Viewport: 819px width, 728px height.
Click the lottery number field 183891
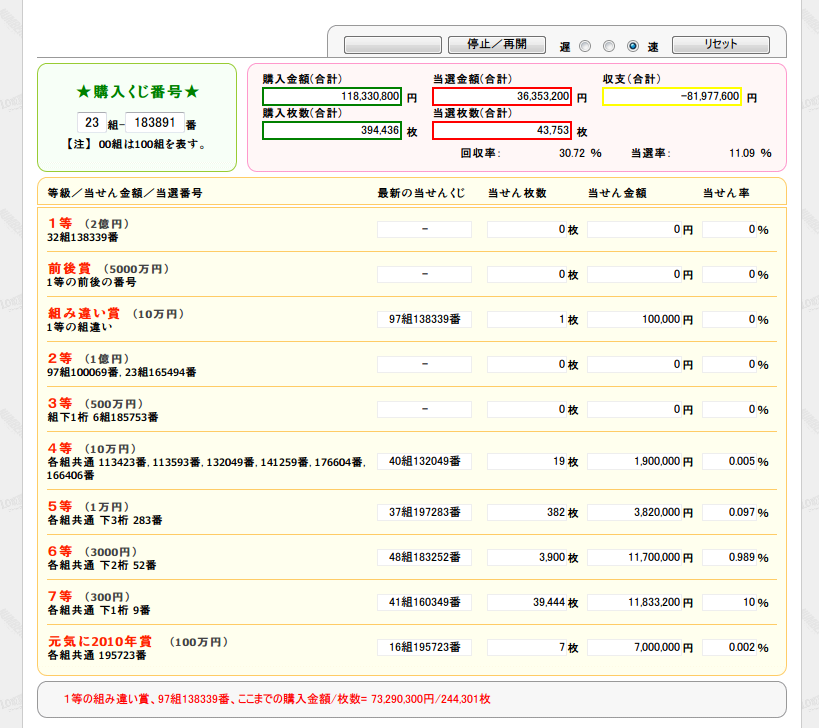click(155, 123)
